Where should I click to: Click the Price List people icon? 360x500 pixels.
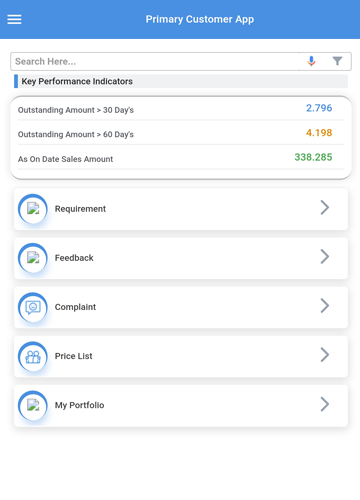(33, 356)
